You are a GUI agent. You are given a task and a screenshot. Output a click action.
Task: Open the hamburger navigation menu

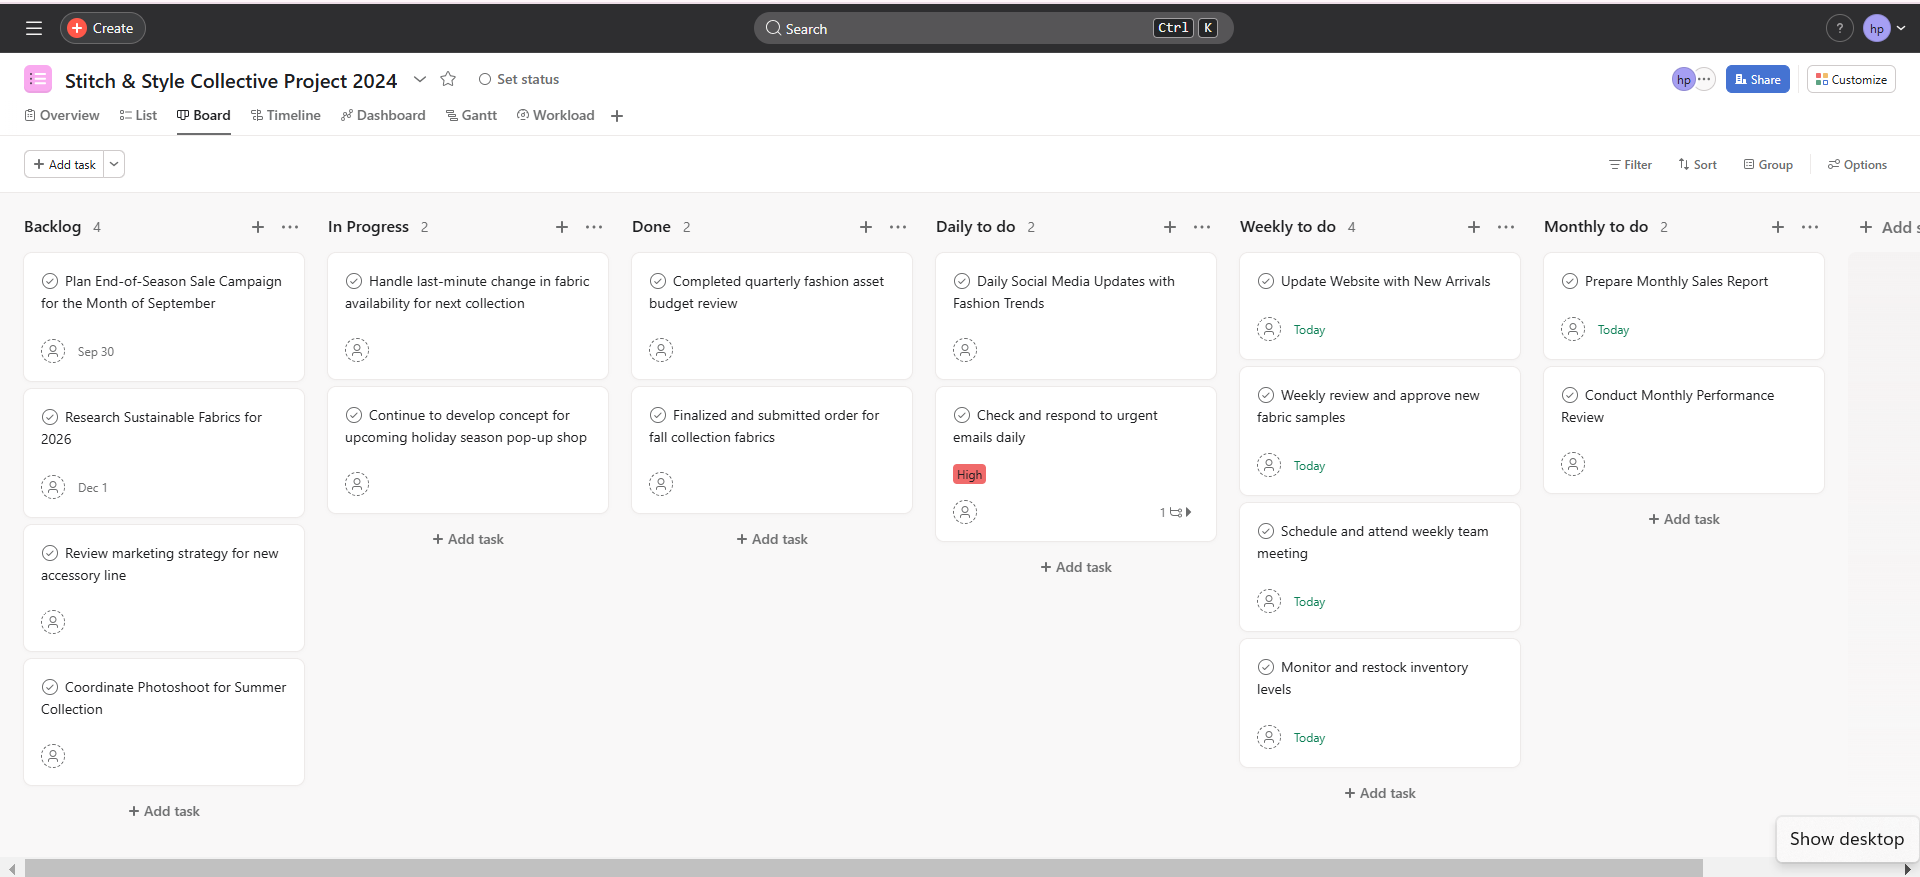tap(34, 28)
